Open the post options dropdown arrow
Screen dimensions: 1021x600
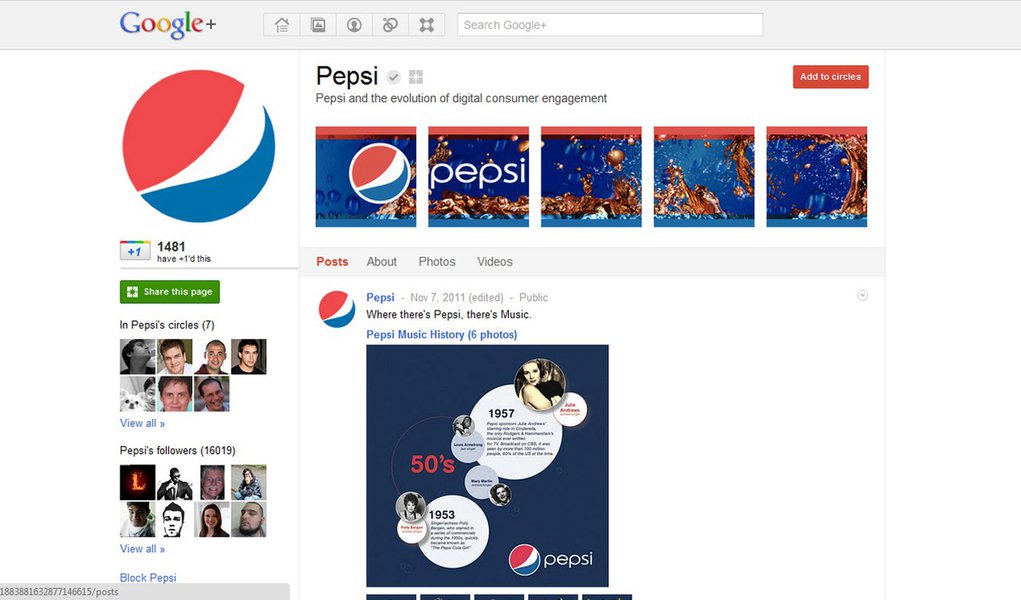[x=862, y=296]
